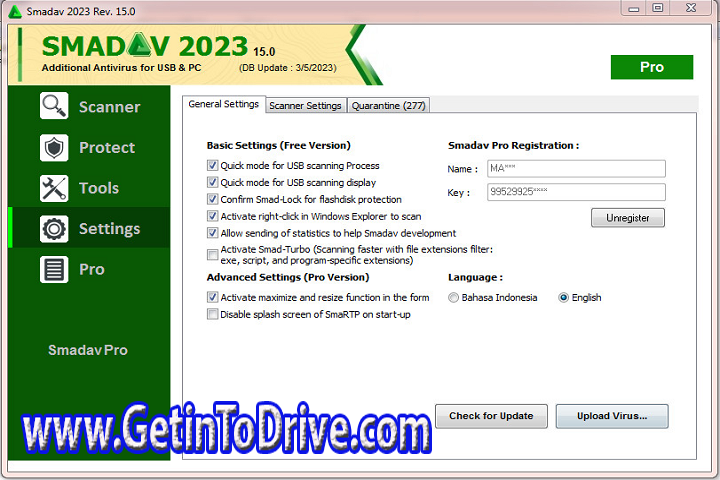This screenshot has height=480, width=720.
Task: Select the Protect shield icon
Action: [54, 147]
